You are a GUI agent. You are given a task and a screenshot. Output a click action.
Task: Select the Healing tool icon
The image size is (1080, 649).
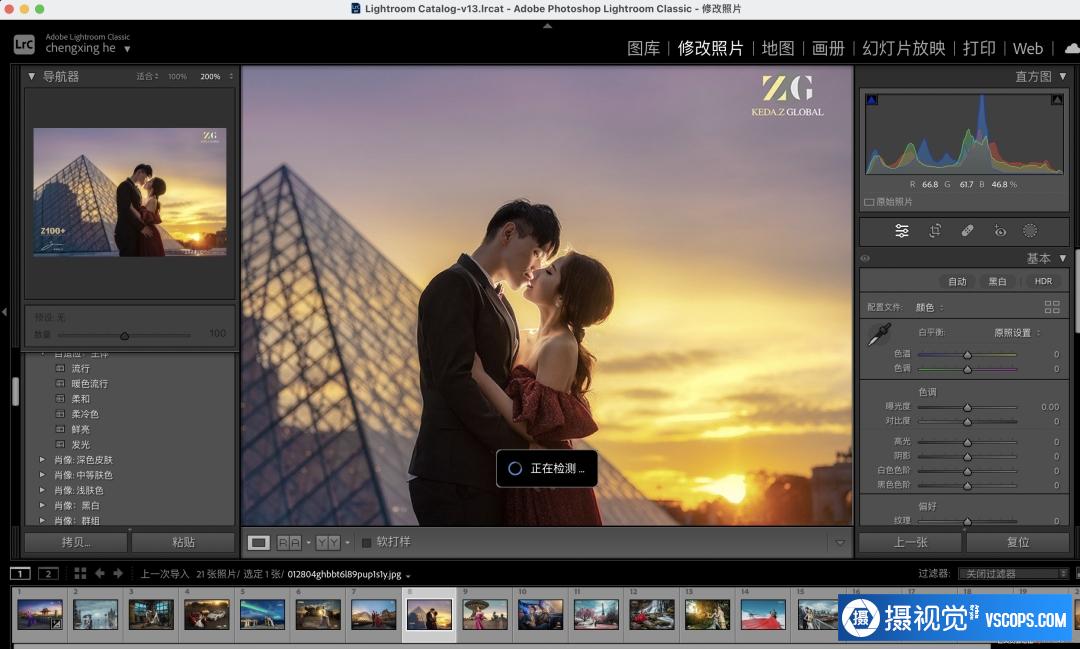(968, 231)
